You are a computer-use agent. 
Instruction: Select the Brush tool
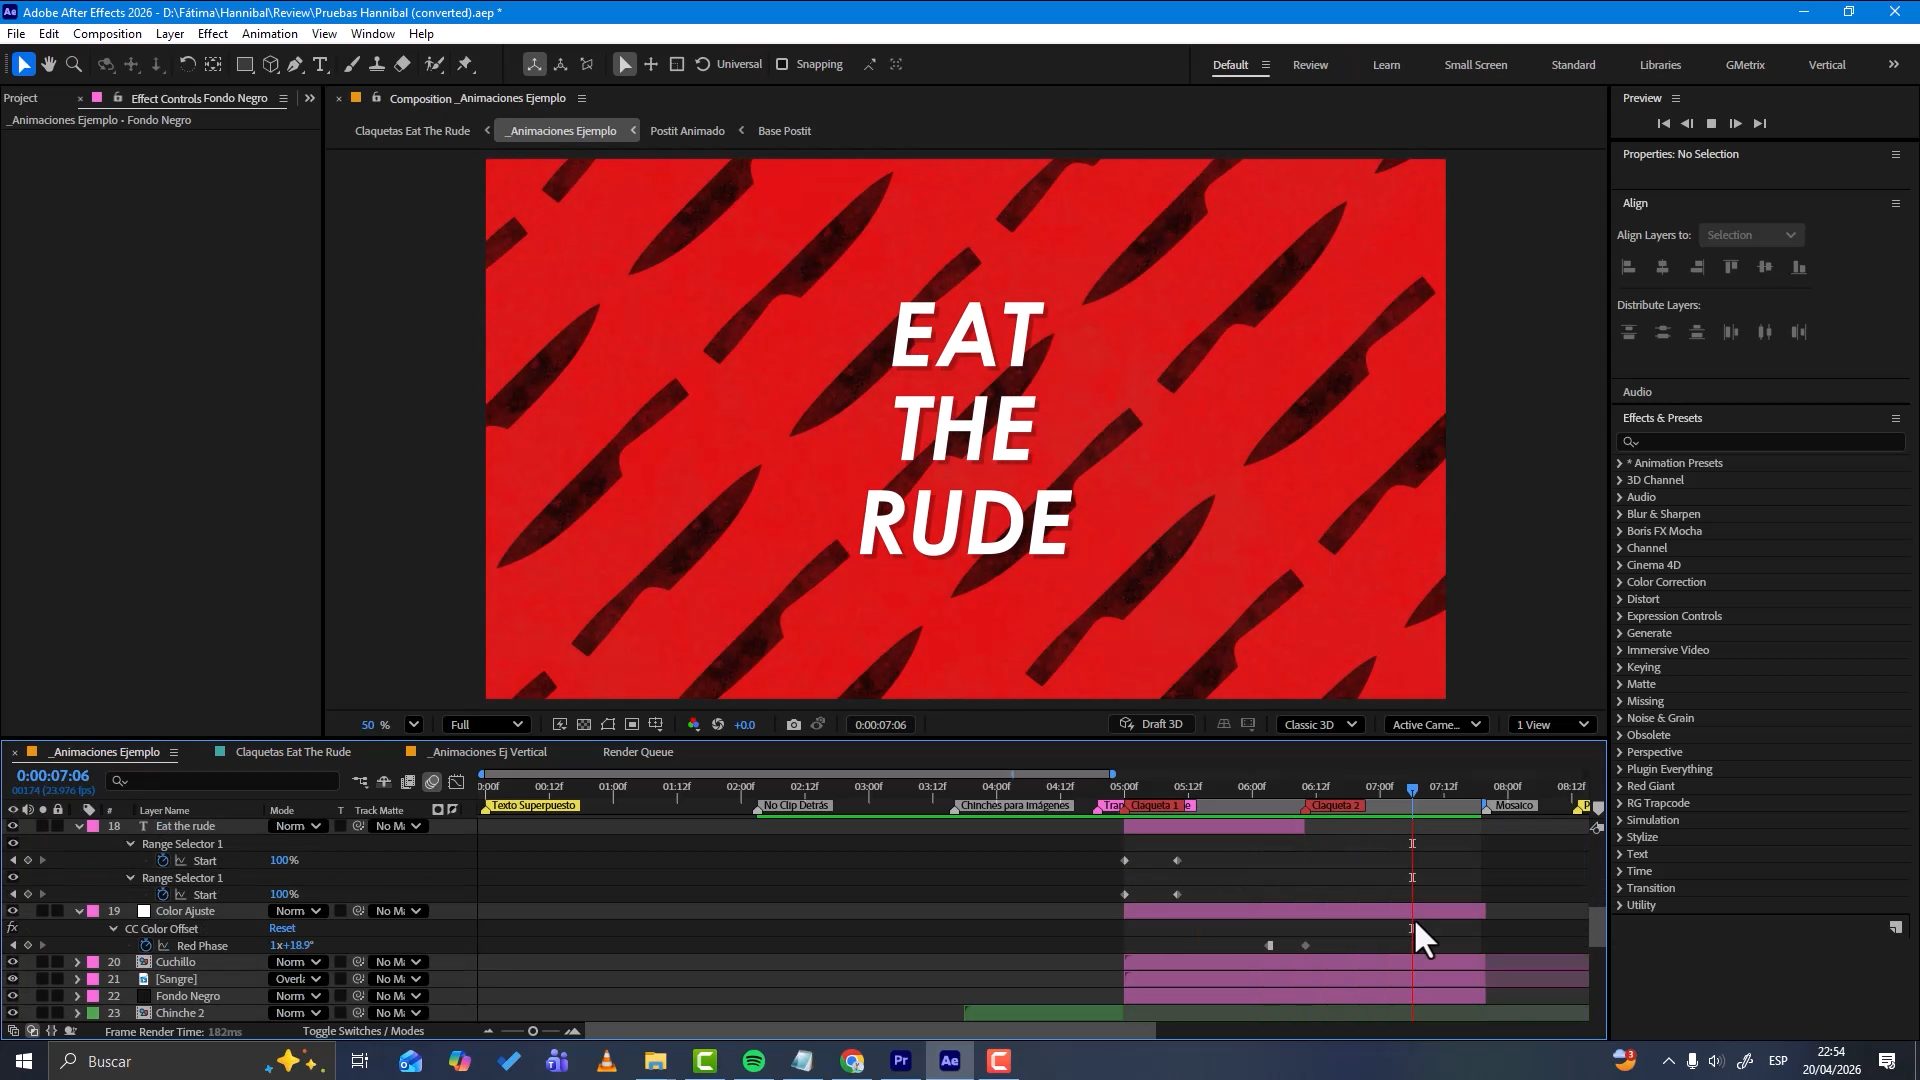coord(352,64)
